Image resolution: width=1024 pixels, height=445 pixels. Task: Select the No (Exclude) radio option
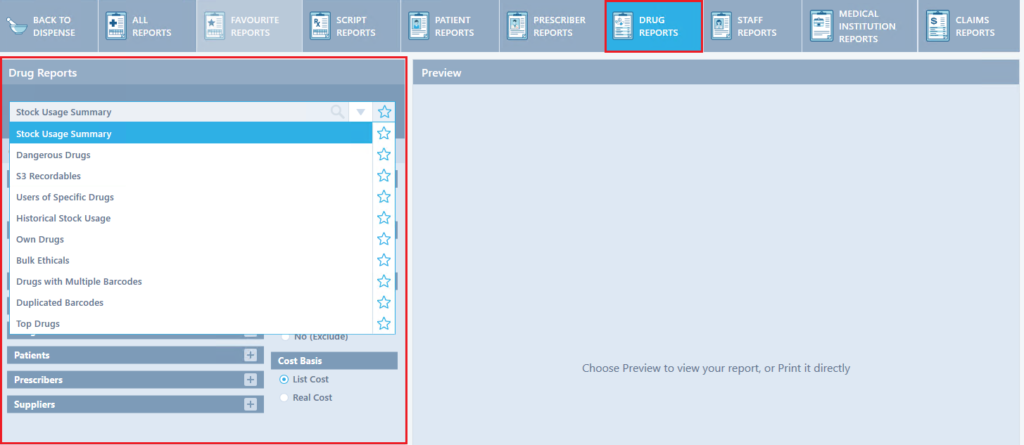click(286, 337)
